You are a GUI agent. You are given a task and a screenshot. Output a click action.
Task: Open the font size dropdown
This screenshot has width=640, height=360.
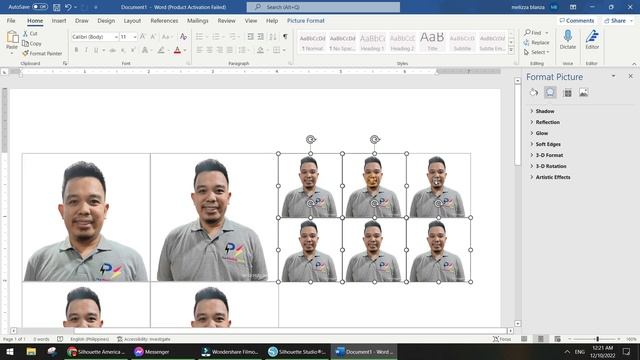click(x=135, y=37)
